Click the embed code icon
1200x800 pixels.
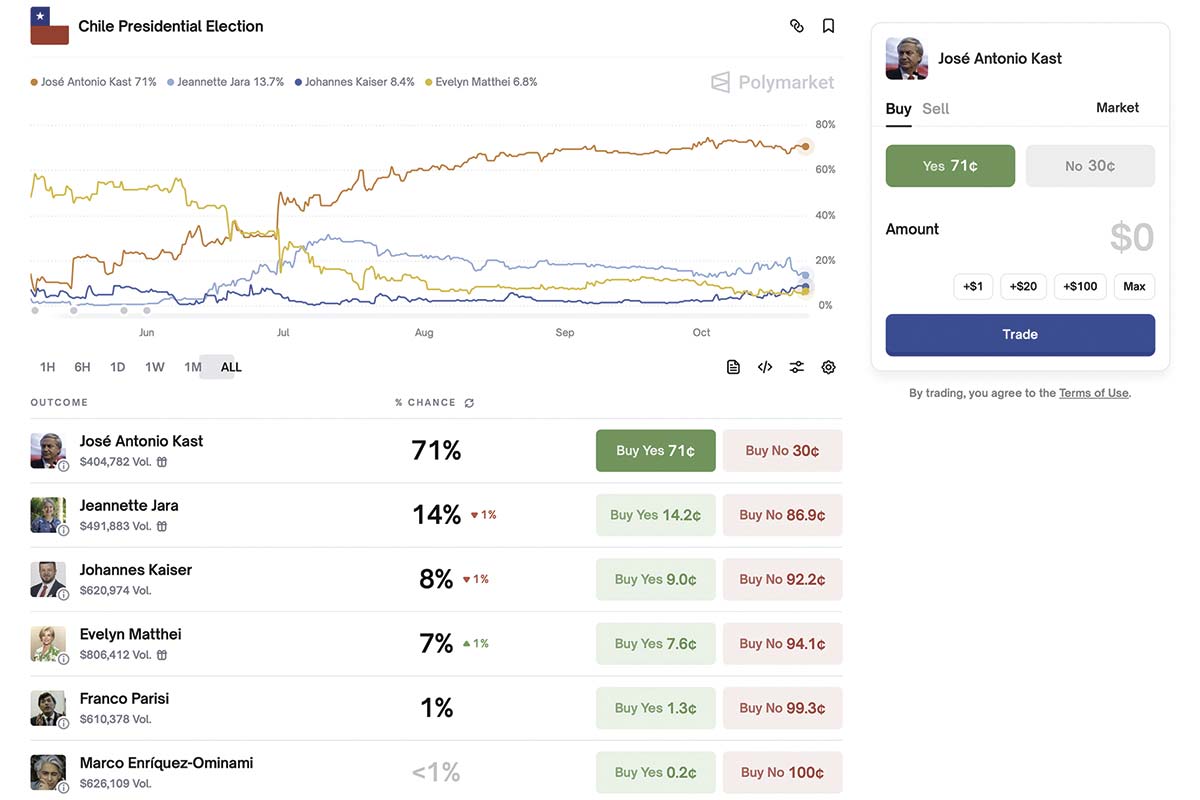pyautogui.click(x=765, y=367)
